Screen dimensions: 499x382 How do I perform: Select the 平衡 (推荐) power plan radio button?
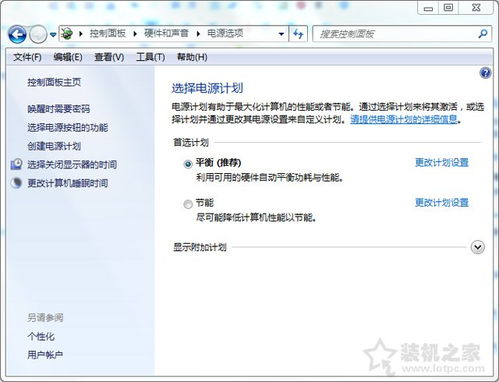click(188, 164)
